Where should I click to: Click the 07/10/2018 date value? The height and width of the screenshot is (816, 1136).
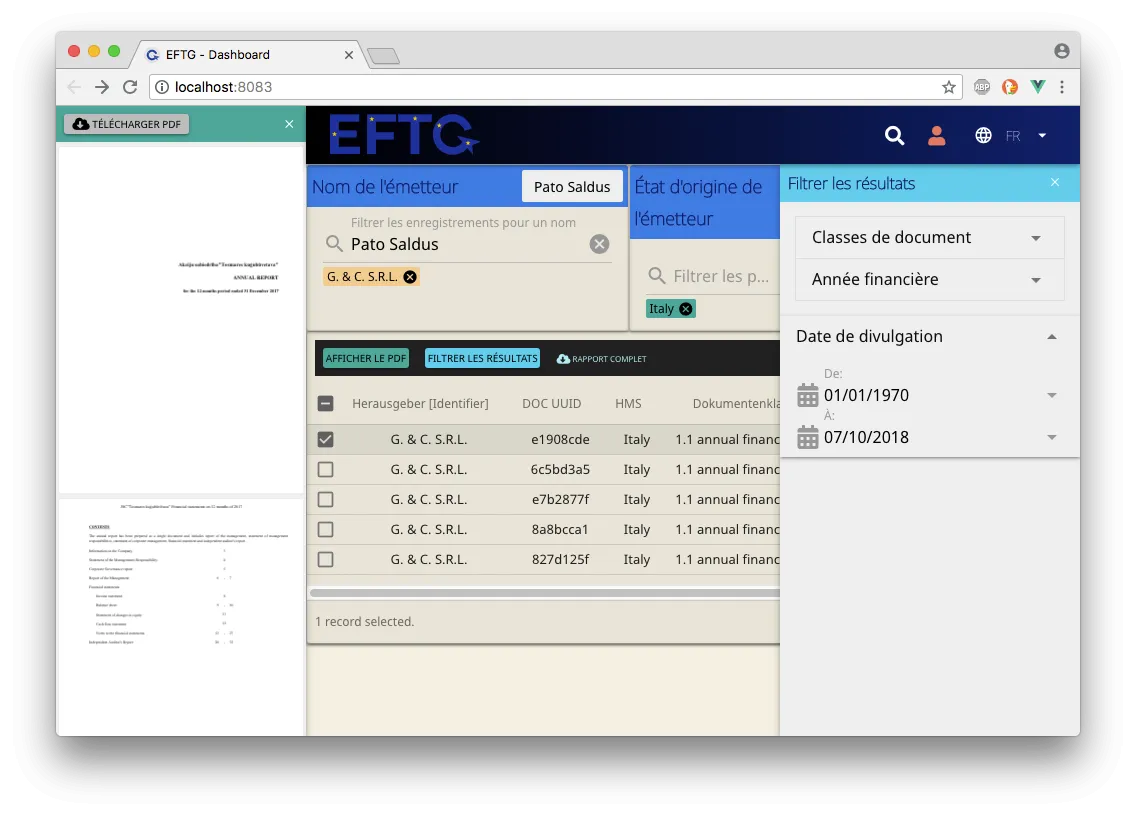coord(866,438)
